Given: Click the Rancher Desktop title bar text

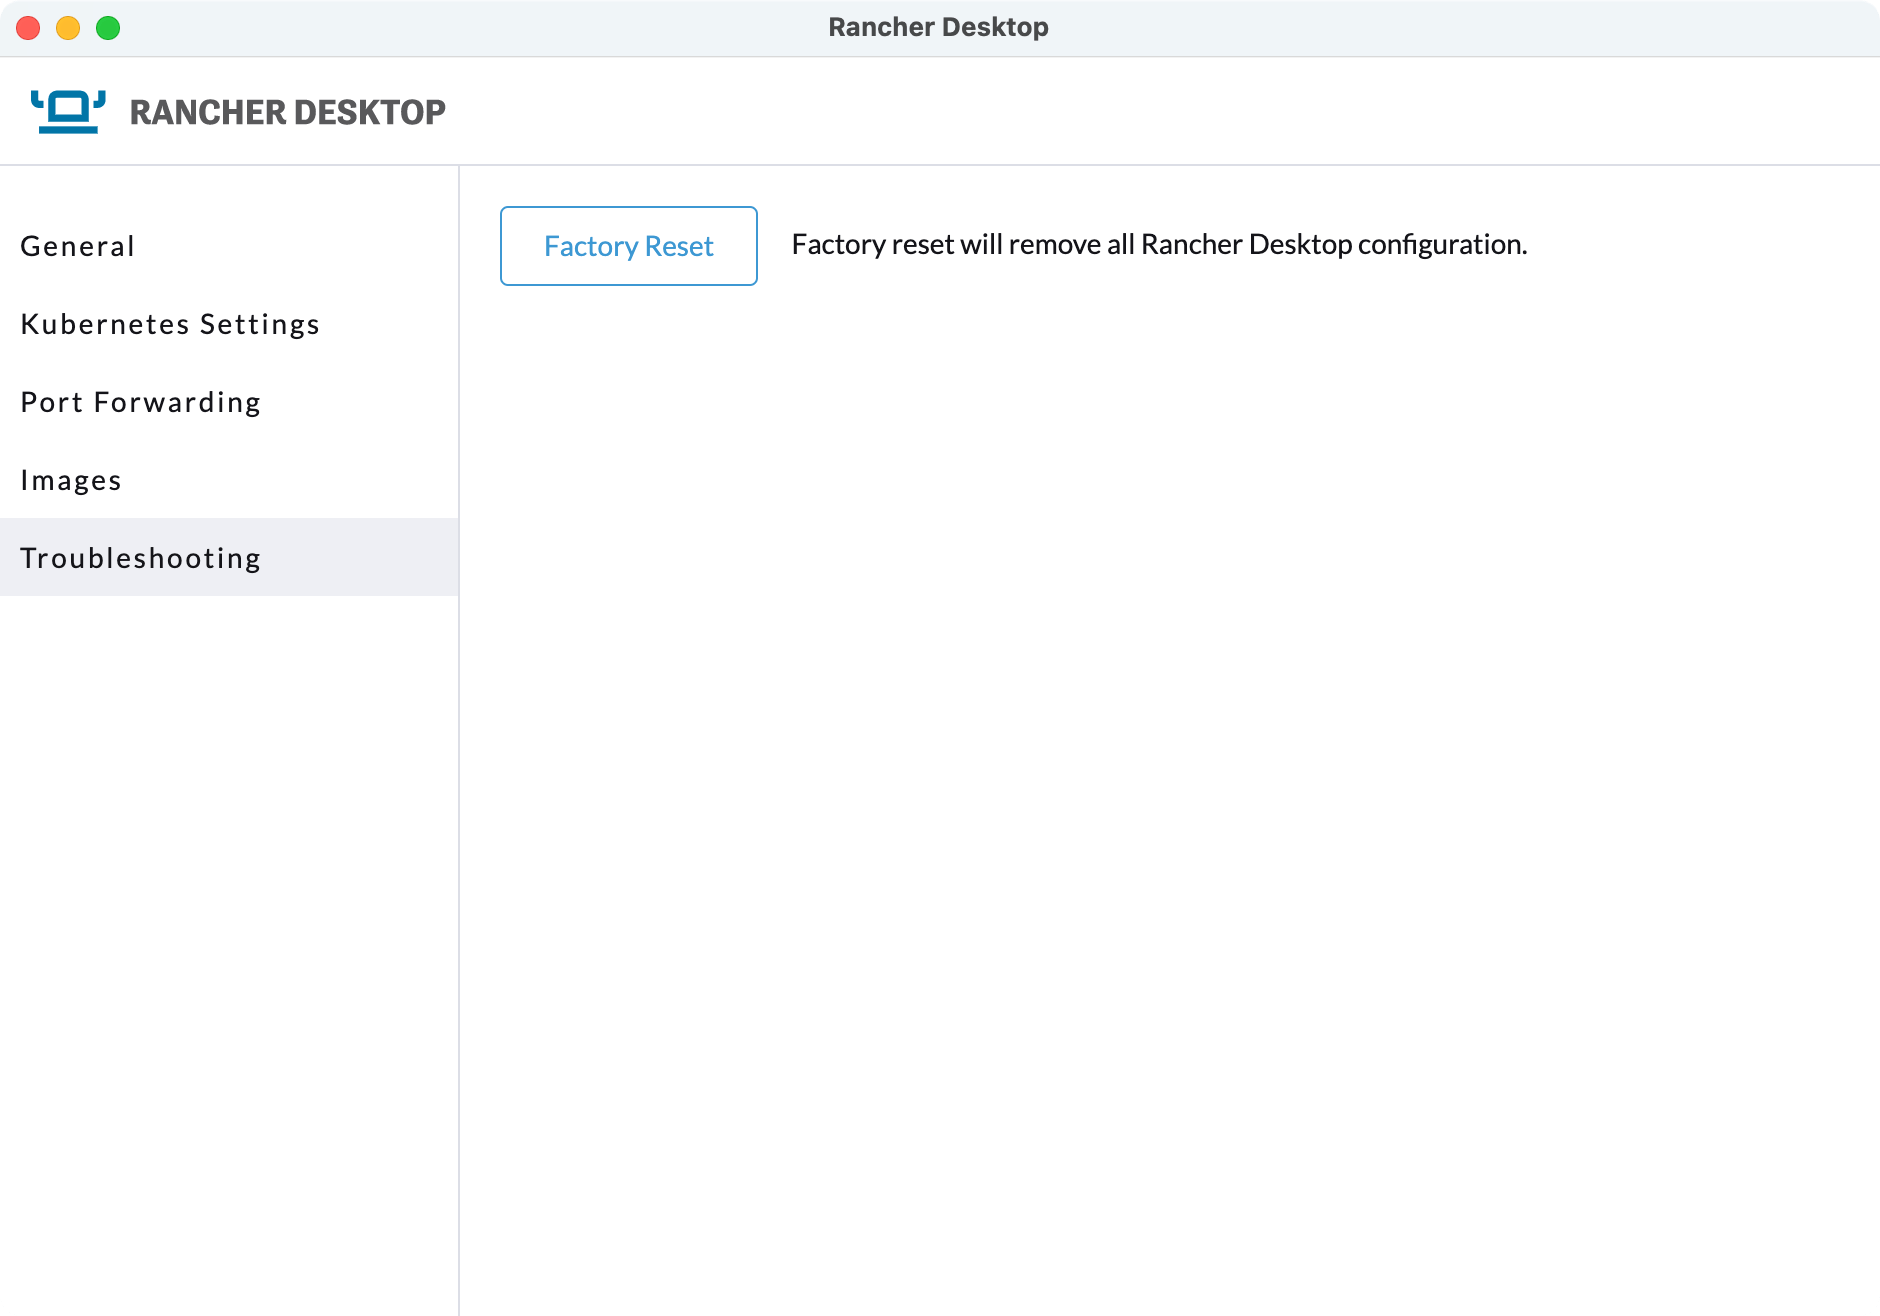Looking at the screenshot, I should click(938, 27).
